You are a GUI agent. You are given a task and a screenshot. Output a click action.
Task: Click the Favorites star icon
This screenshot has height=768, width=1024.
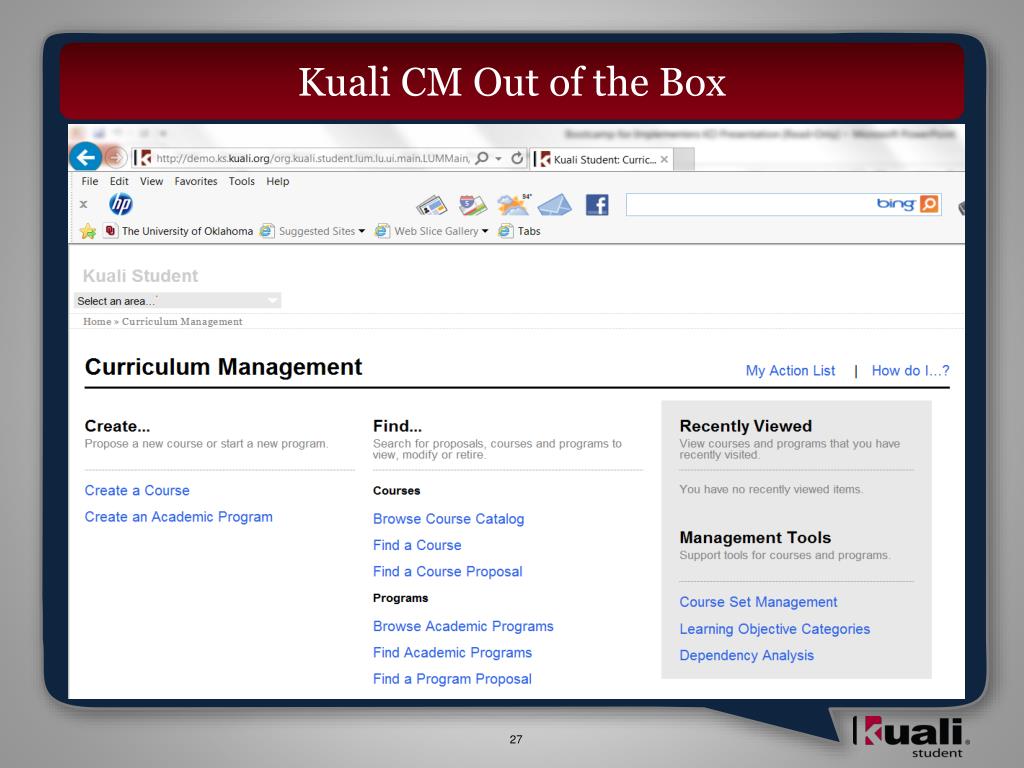[x=88, y=231]
